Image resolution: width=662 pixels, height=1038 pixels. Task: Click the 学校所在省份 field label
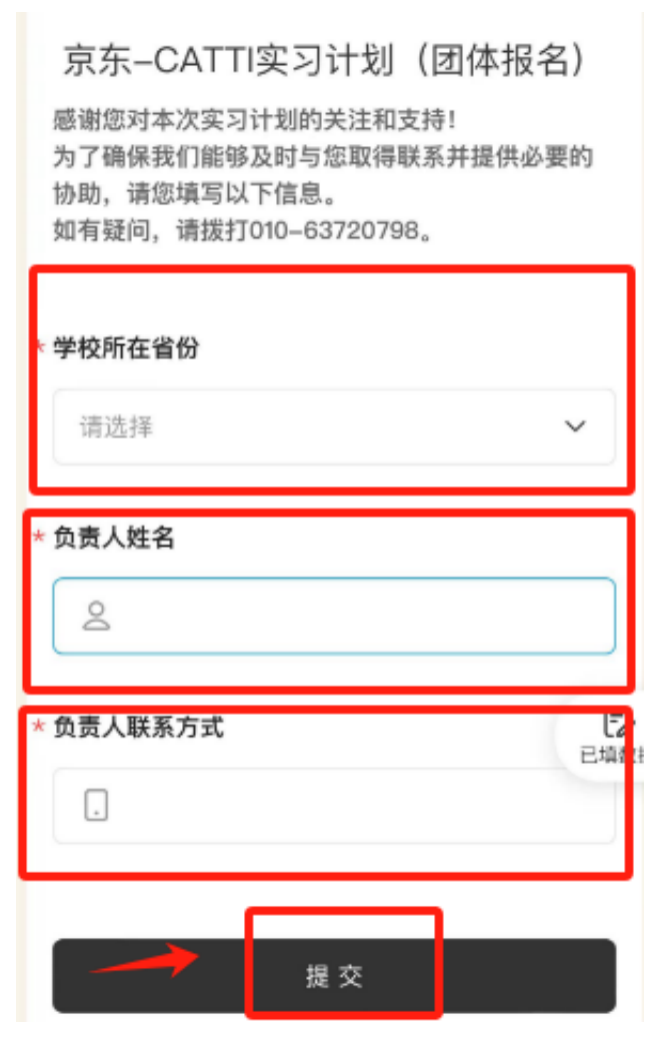click(x=126, y=348)
